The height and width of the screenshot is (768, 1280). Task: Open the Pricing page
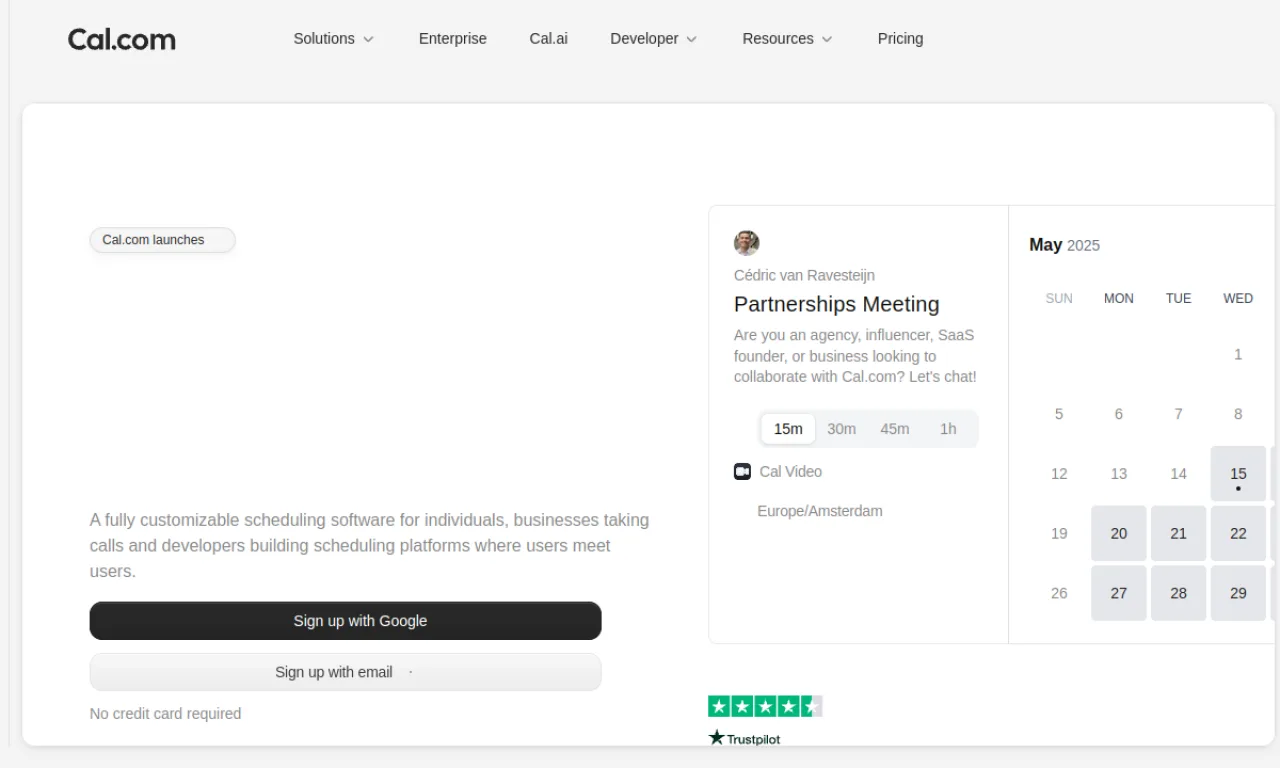pos(900,38)
